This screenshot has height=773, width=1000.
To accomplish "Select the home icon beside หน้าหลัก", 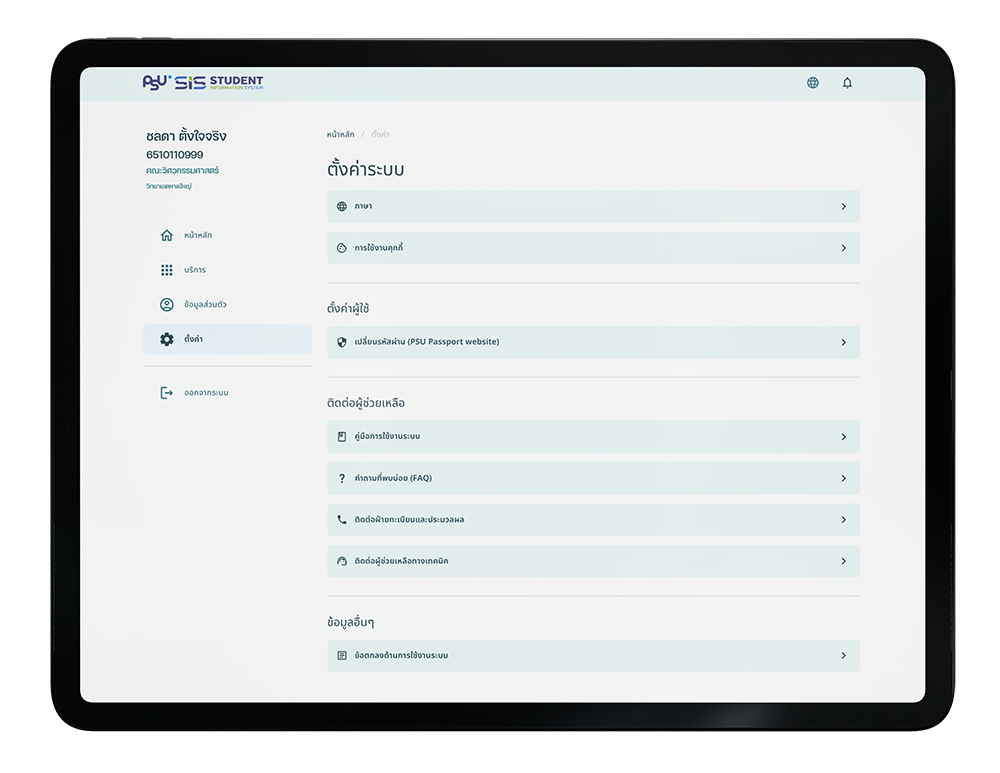I will click(166, 235).
